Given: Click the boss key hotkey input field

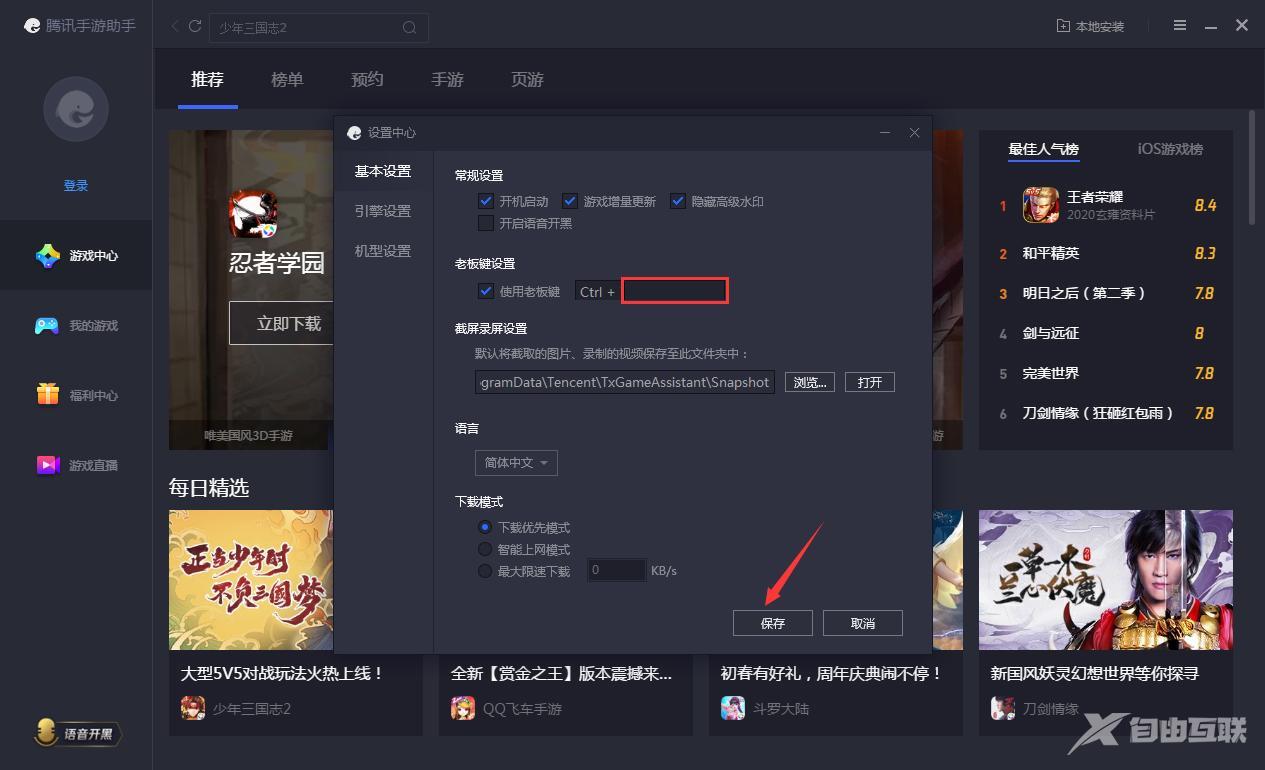Looking at the screenshot, I should (675, 291).
